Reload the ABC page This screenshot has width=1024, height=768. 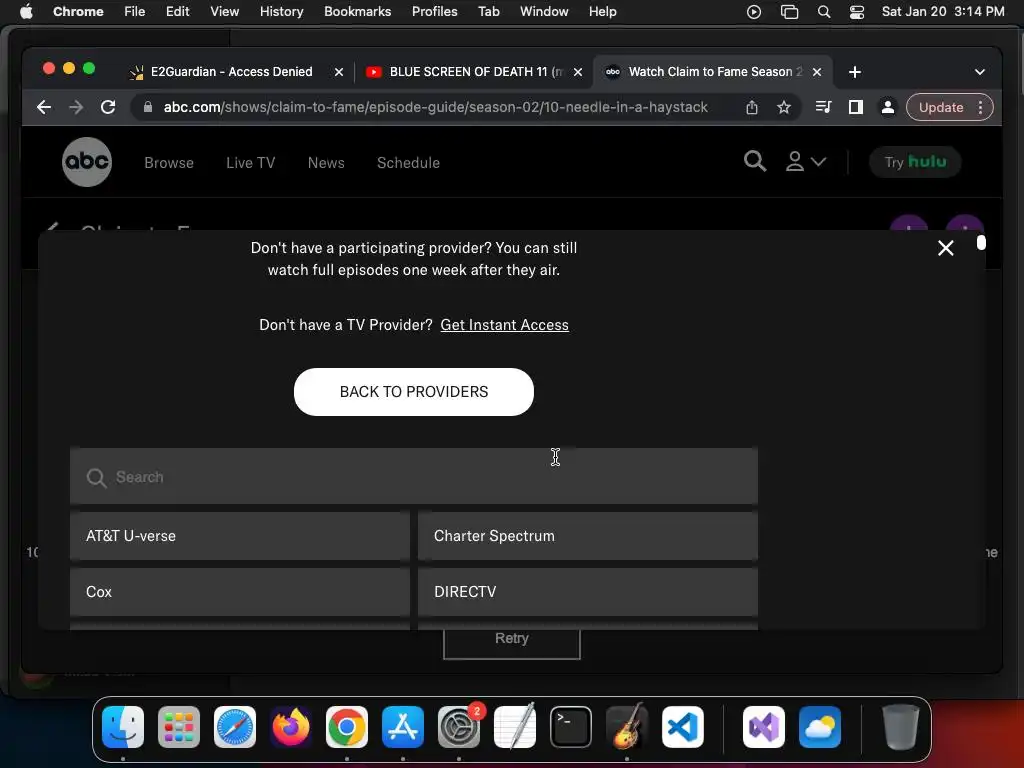(x=108, y=107)
